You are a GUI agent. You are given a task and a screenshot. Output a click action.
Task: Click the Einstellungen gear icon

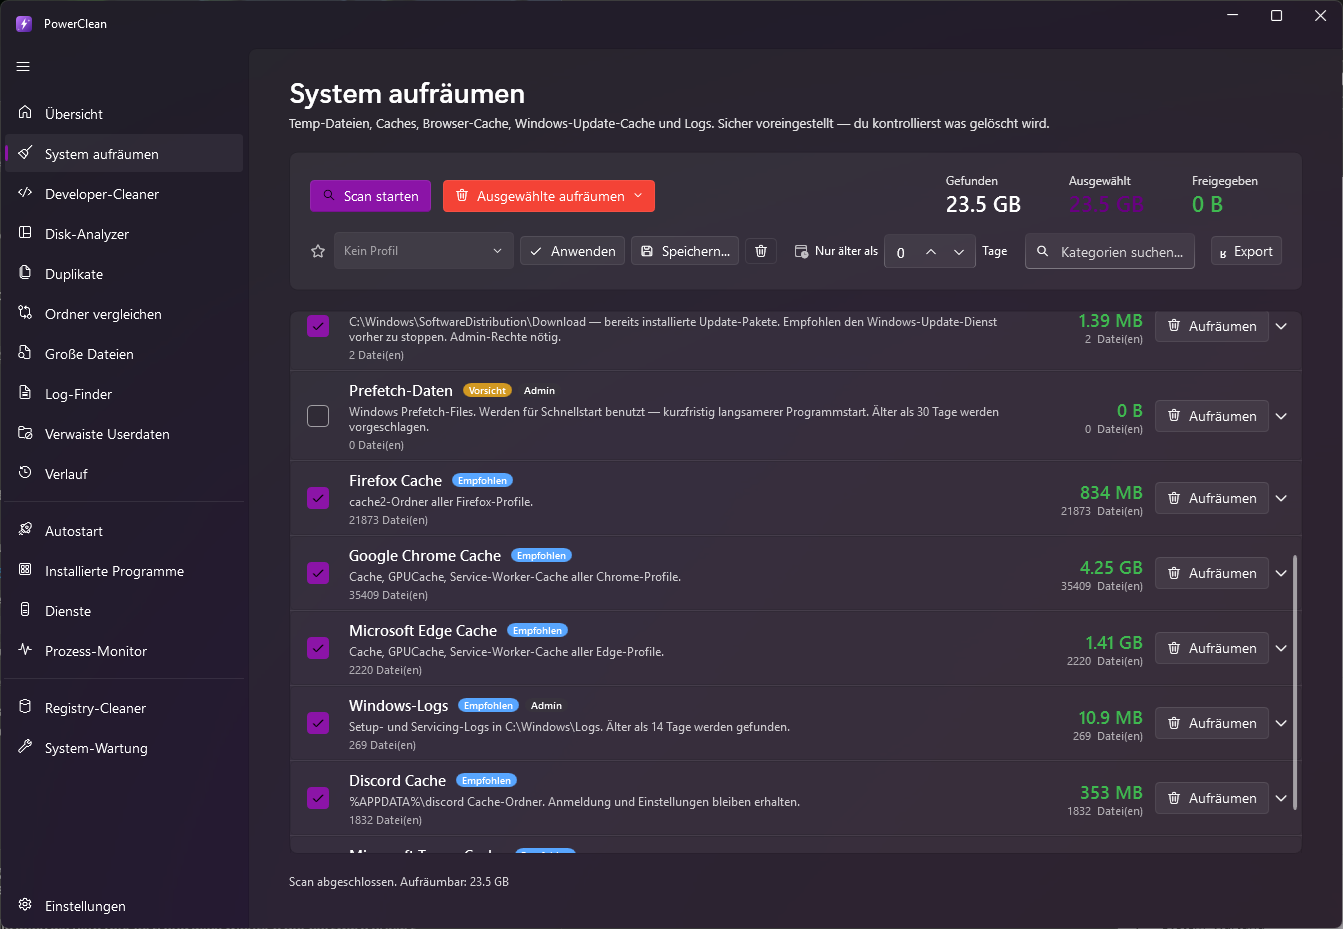point(25,905)
